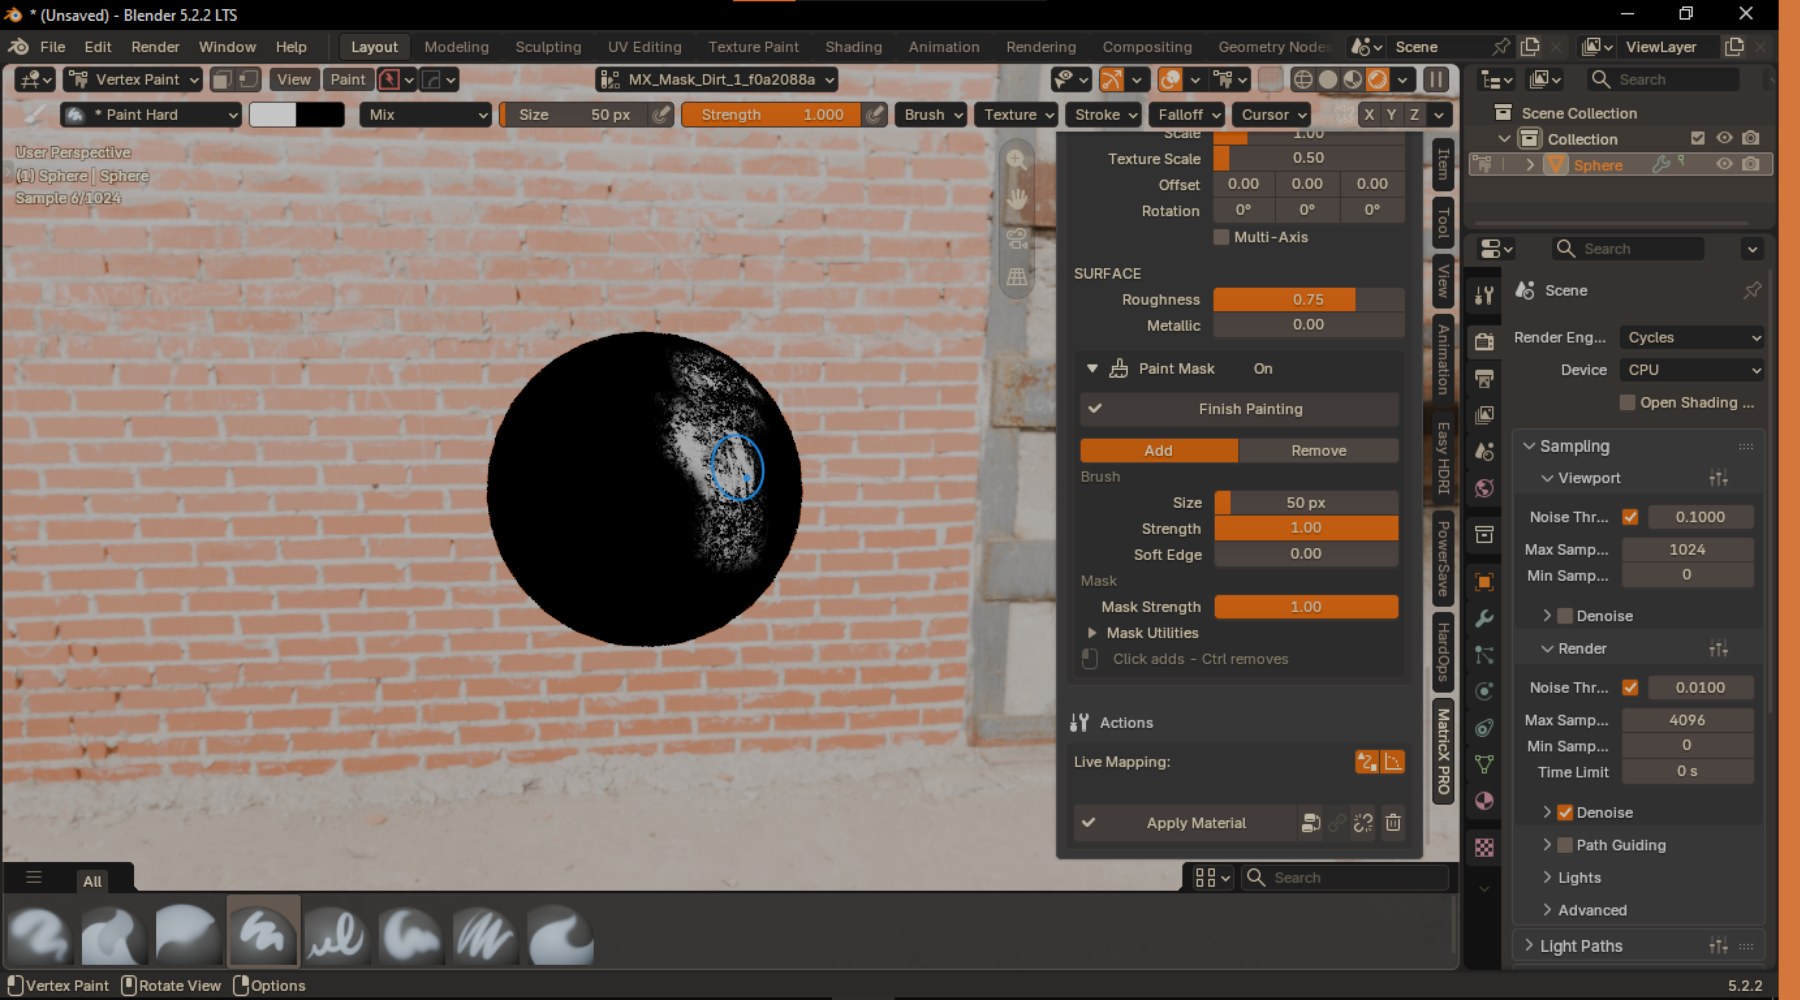Enable Open Shading Language checkbox

(x=1627, y=402)
